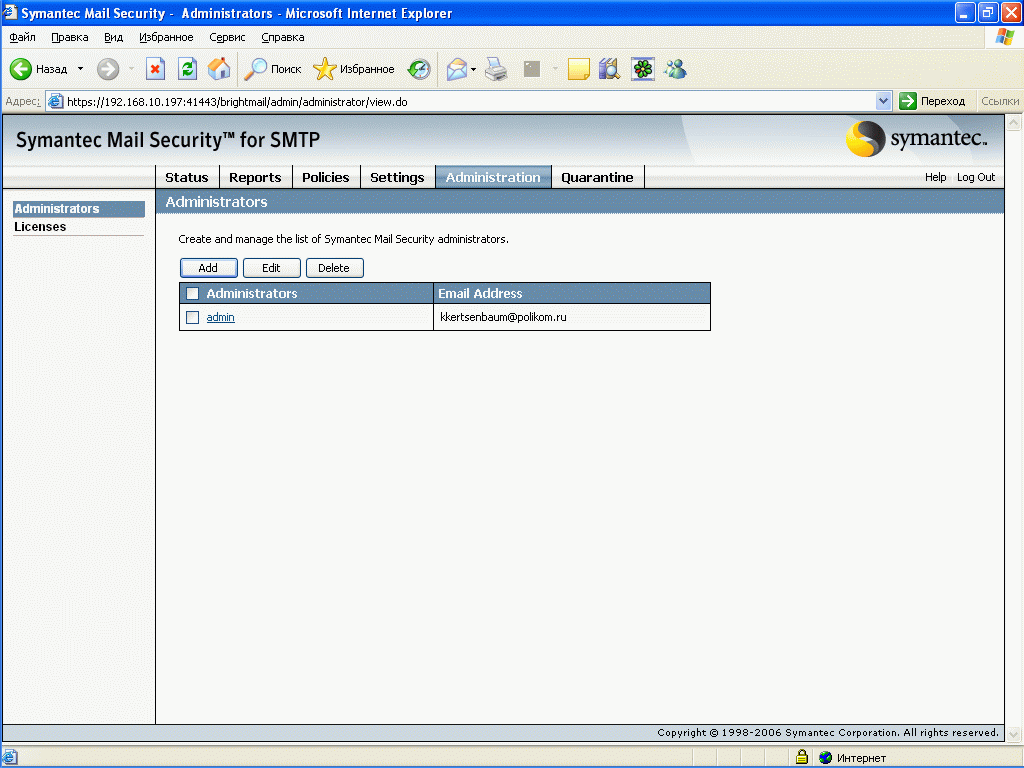The image size is (1024, 768).
Task: Open the Справка menu
Action: coord(283,37)
